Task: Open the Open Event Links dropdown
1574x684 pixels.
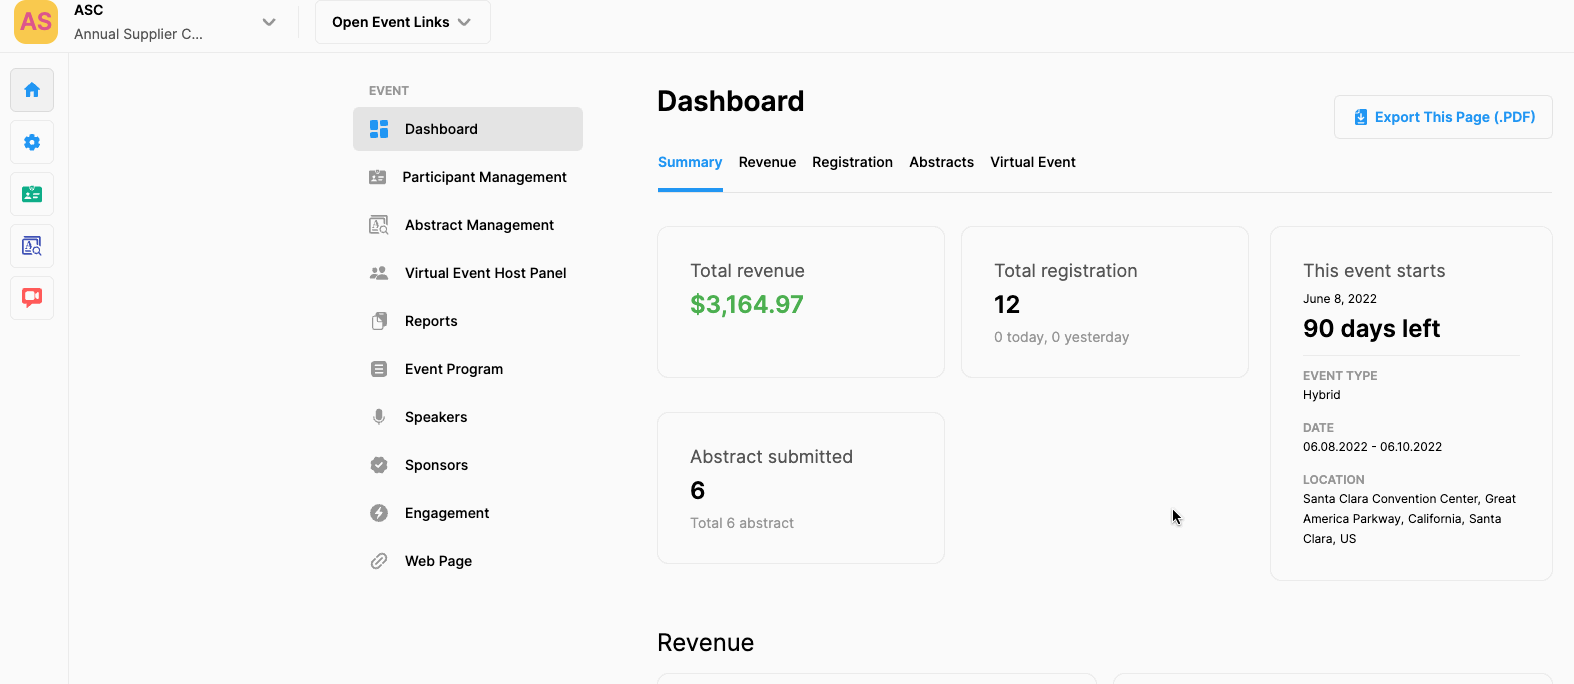Action: click(x=402, y=22)
